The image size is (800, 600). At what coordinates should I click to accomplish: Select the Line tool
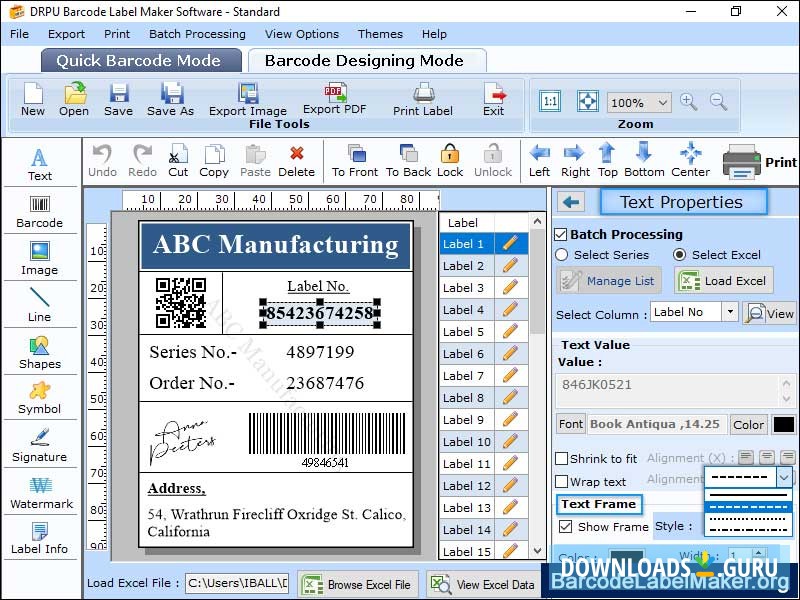[40, 305]
